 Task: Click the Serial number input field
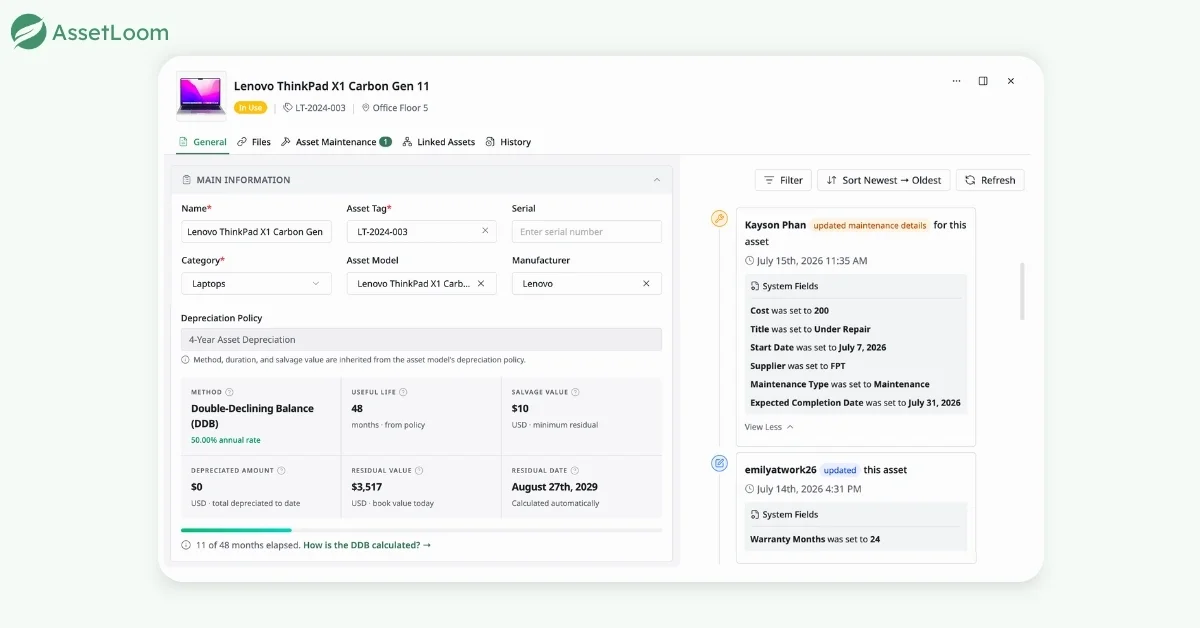point(587,231)
